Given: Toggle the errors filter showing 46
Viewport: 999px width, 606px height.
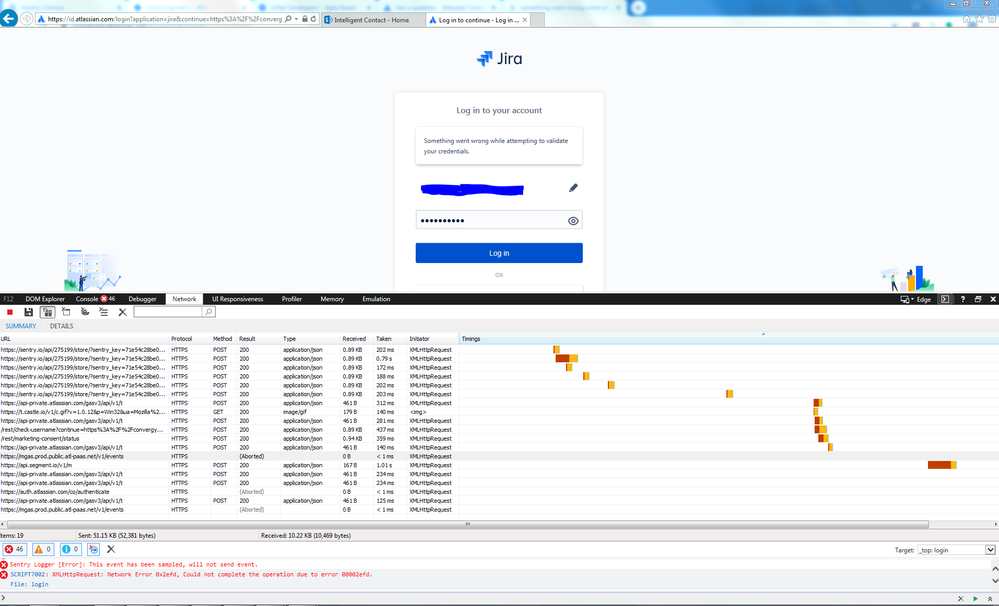Looking at the screenshot, I should pyautogui.click(x=15, y=549).
